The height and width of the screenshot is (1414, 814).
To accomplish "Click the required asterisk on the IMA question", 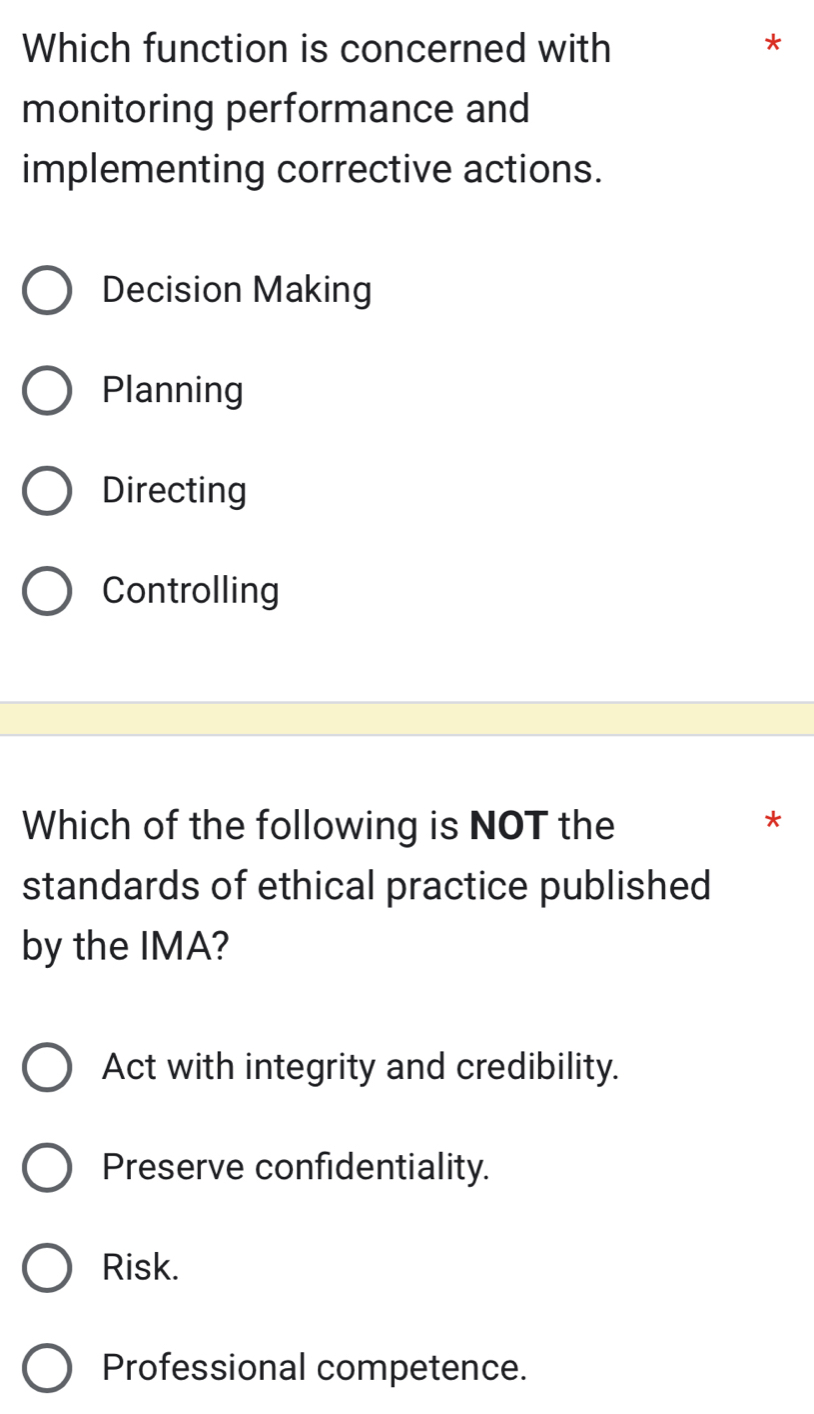I will pos(770,824).
